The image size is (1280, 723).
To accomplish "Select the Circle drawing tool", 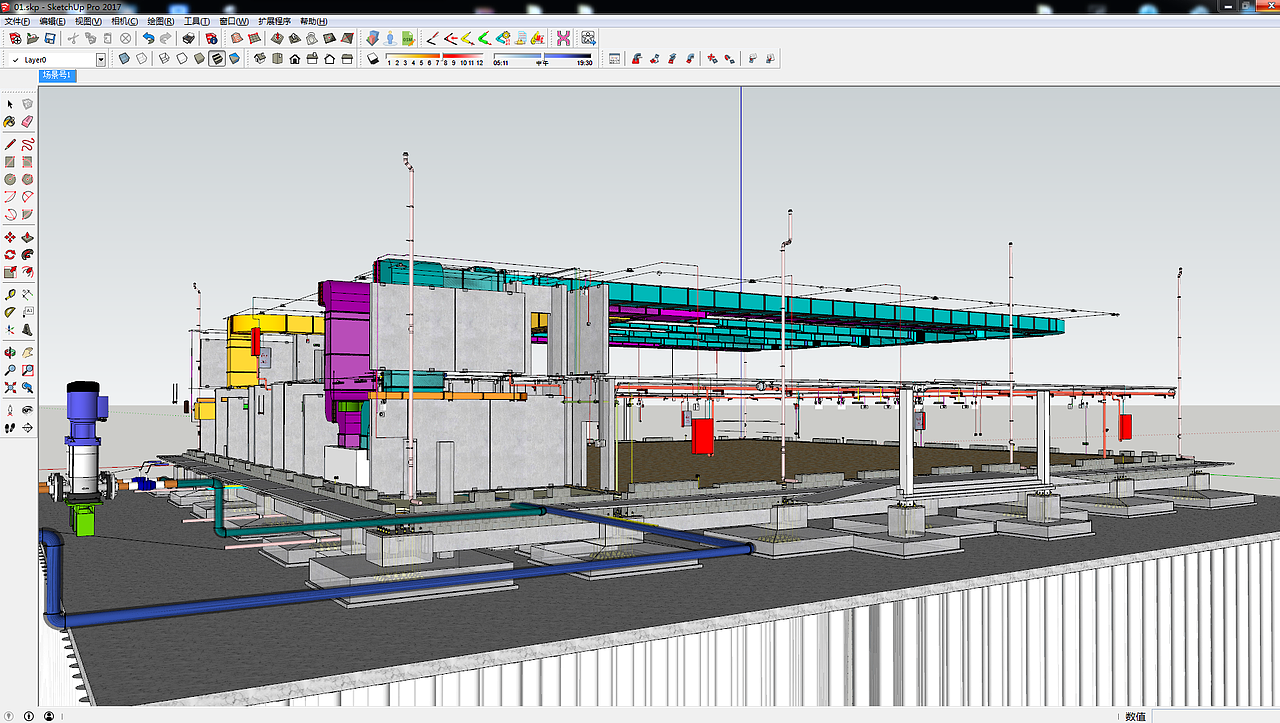I will pos(10,179).
